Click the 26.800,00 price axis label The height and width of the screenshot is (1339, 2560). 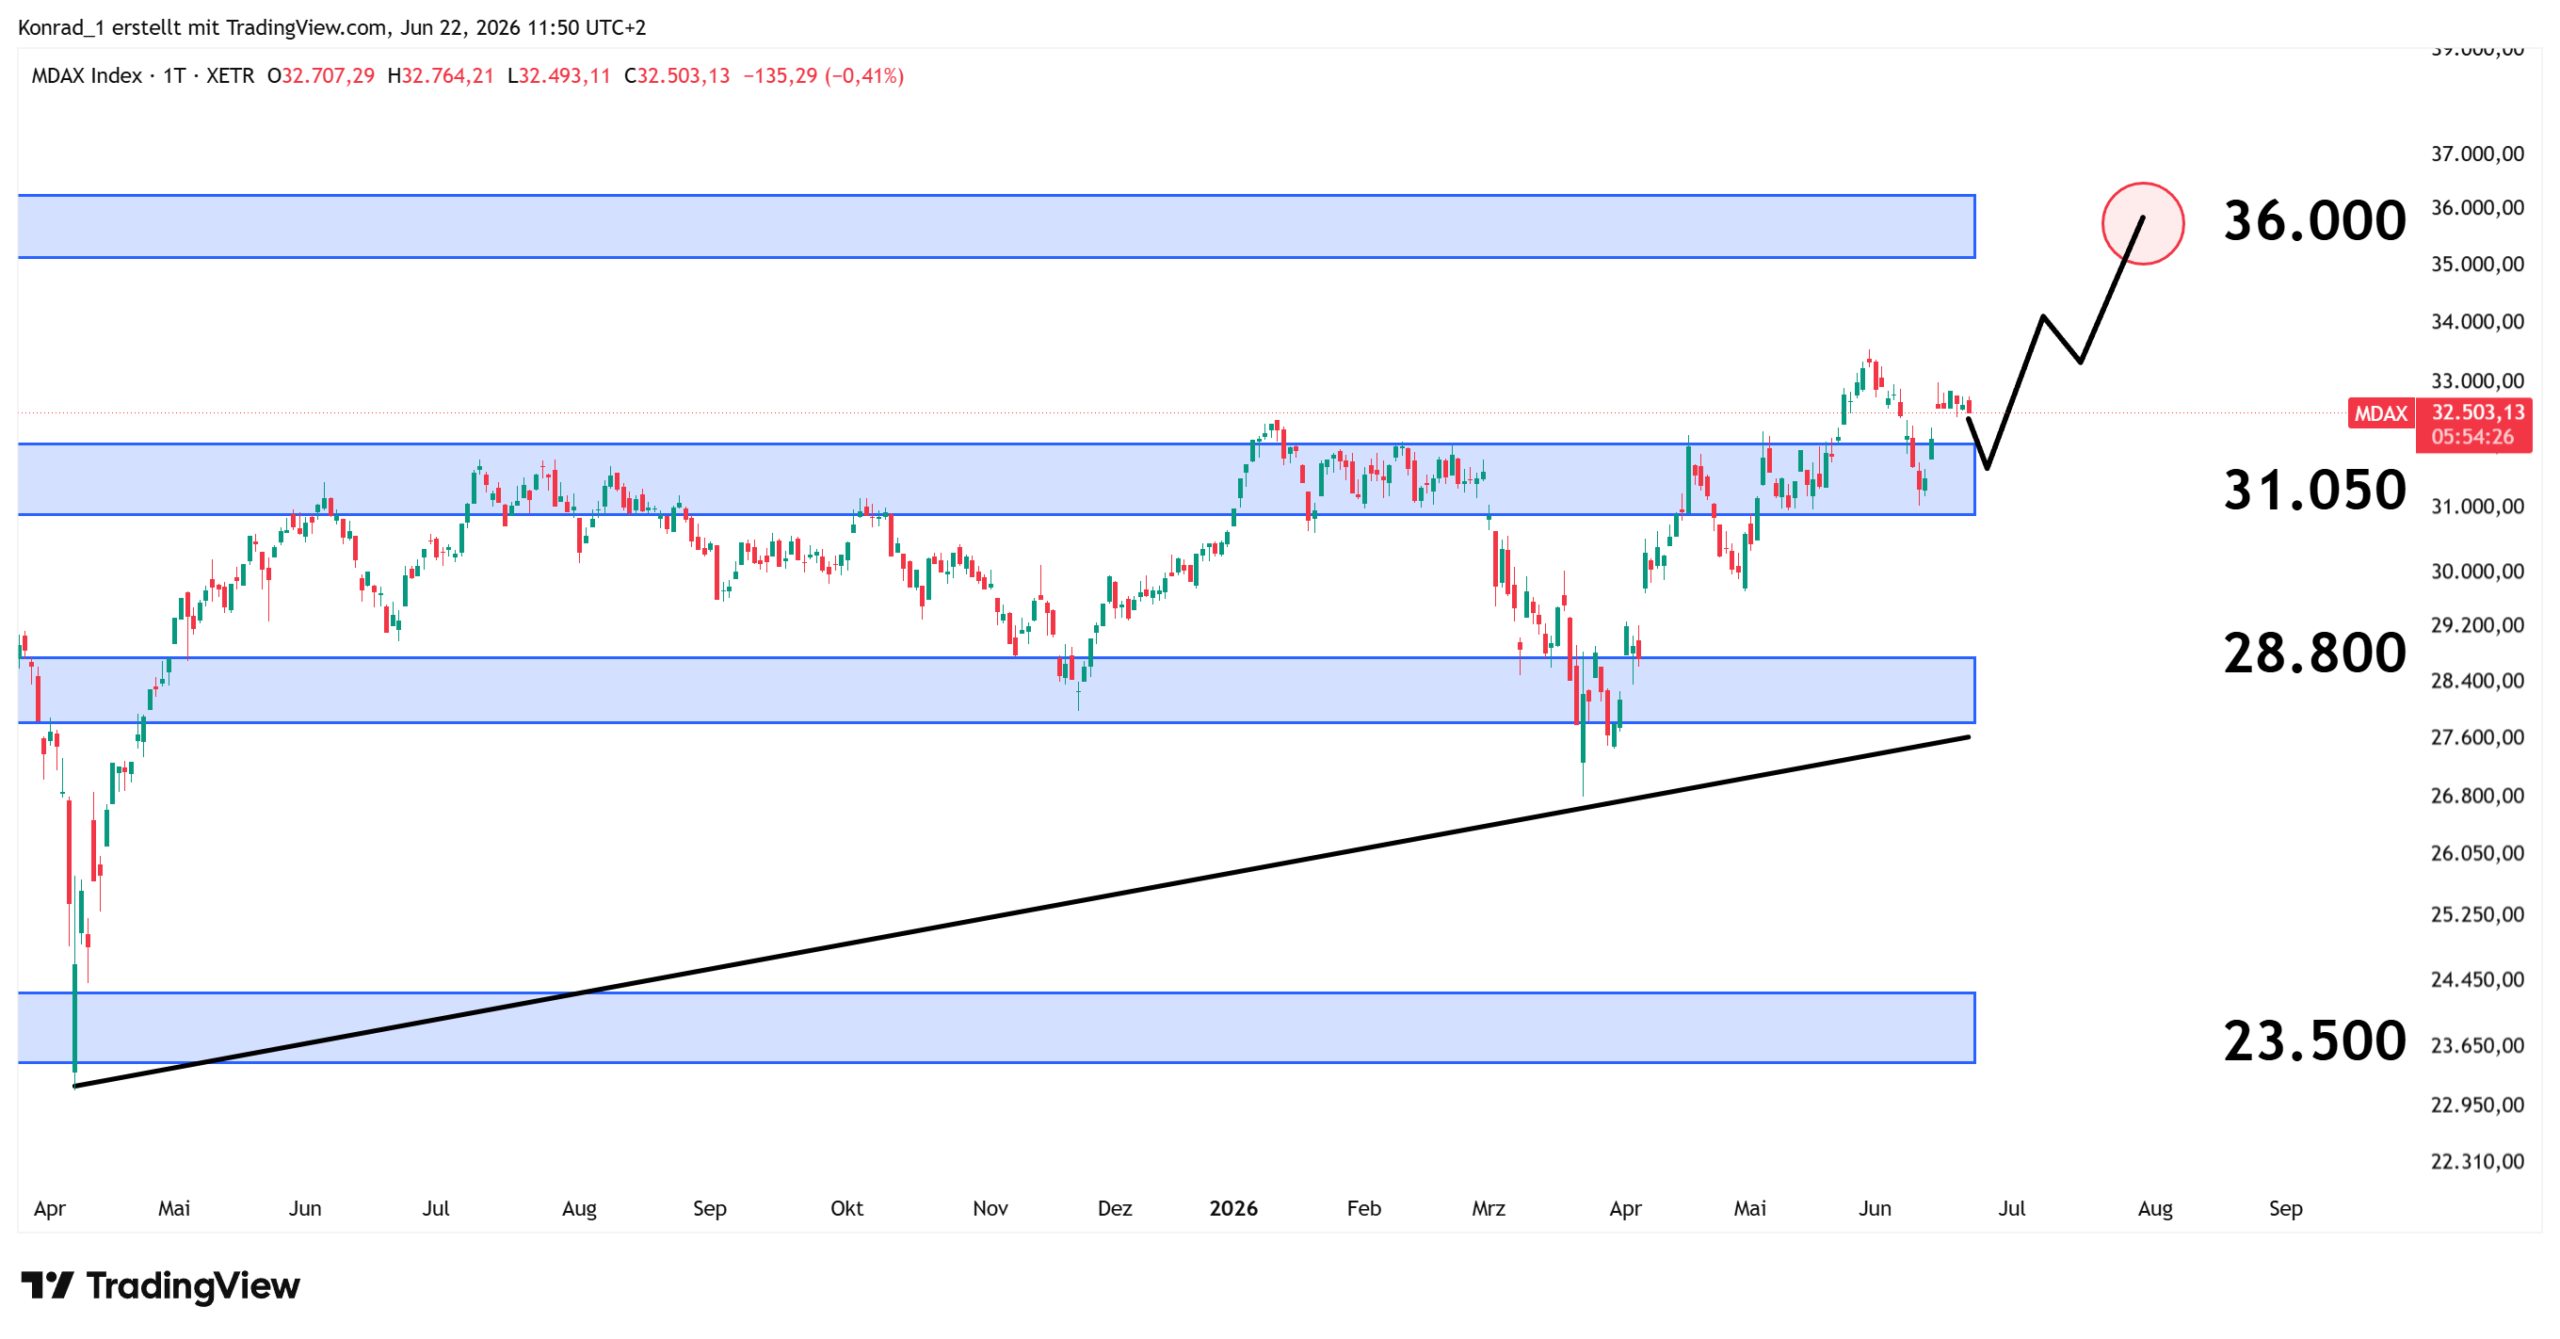(2477, 796)
